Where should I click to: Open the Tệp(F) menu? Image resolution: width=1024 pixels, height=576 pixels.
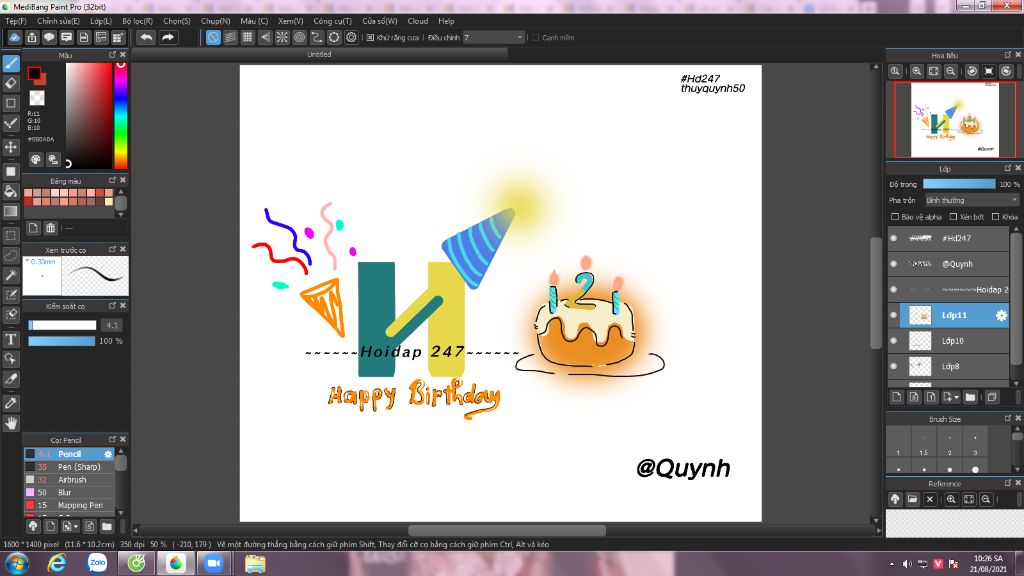click(16, 21)
